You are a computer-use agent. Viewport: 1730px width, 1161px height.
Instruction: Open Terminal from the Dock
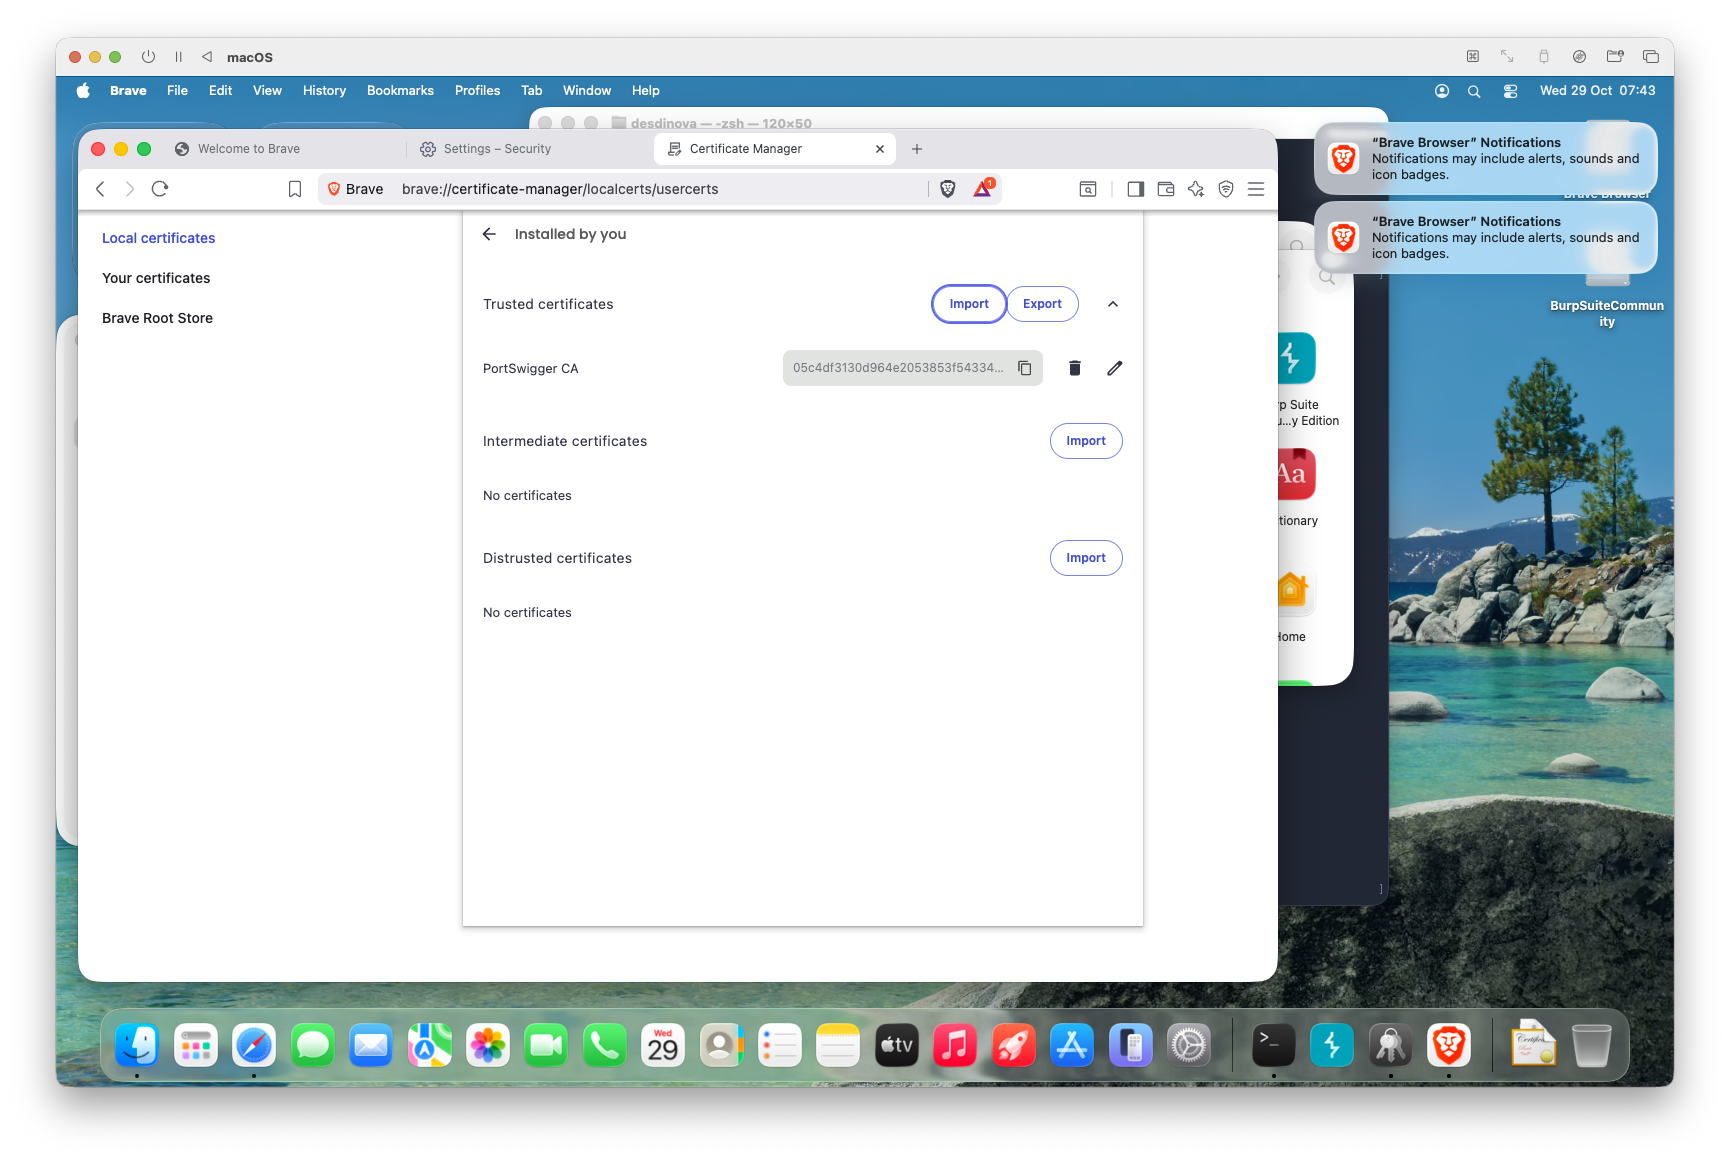(x=1273, y=1046)
